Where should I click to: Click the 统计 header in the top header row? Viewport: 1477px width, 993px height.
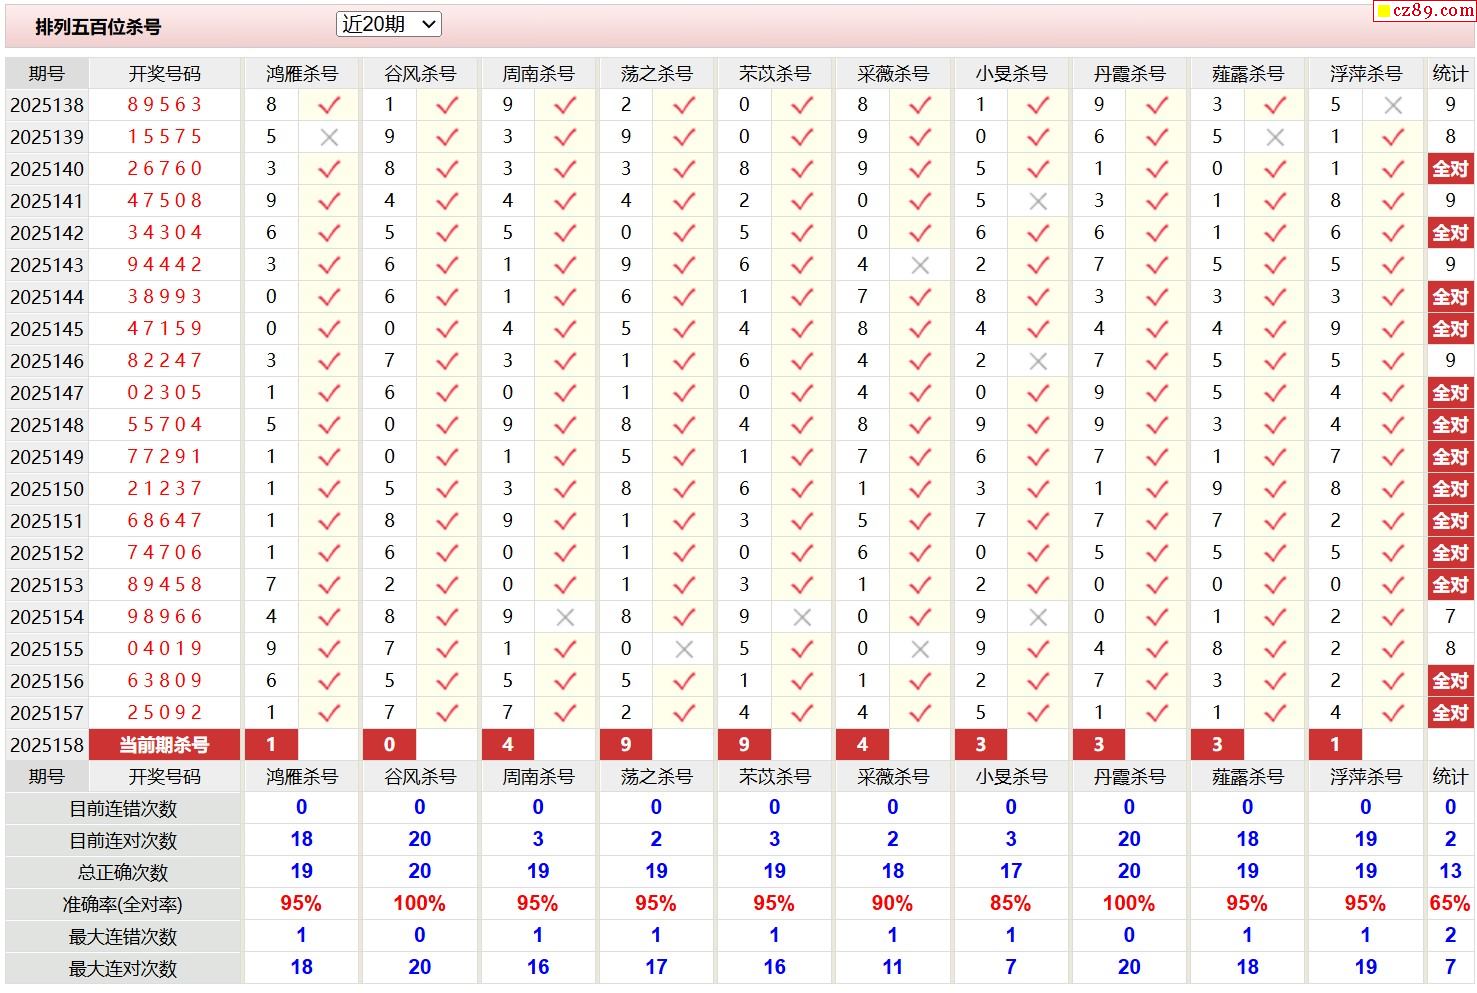[x=1450, y=74]
